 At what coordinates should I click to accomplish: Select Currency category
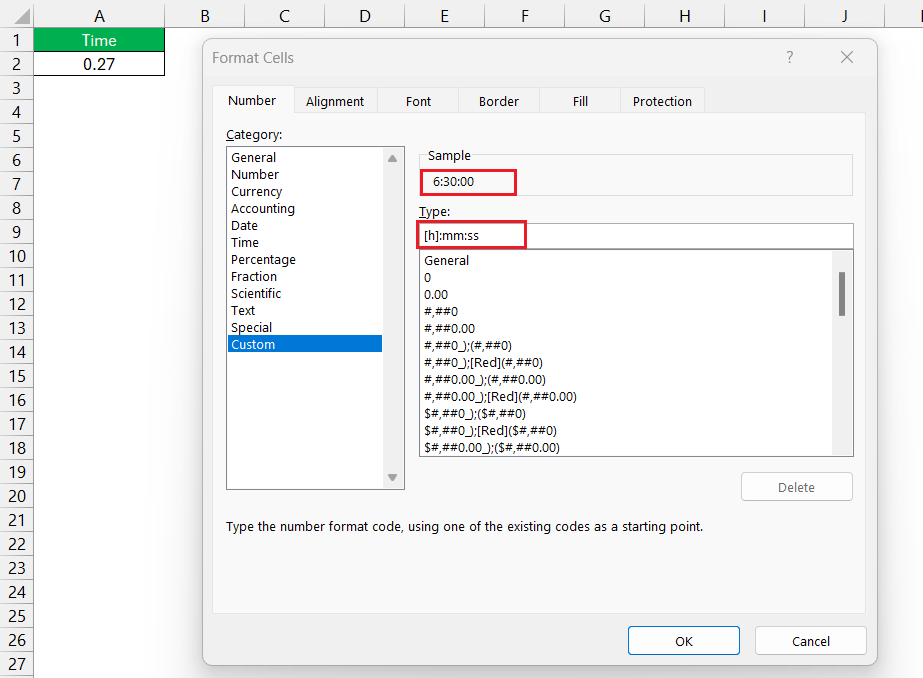pyautogui.click(x=305, y=191)
